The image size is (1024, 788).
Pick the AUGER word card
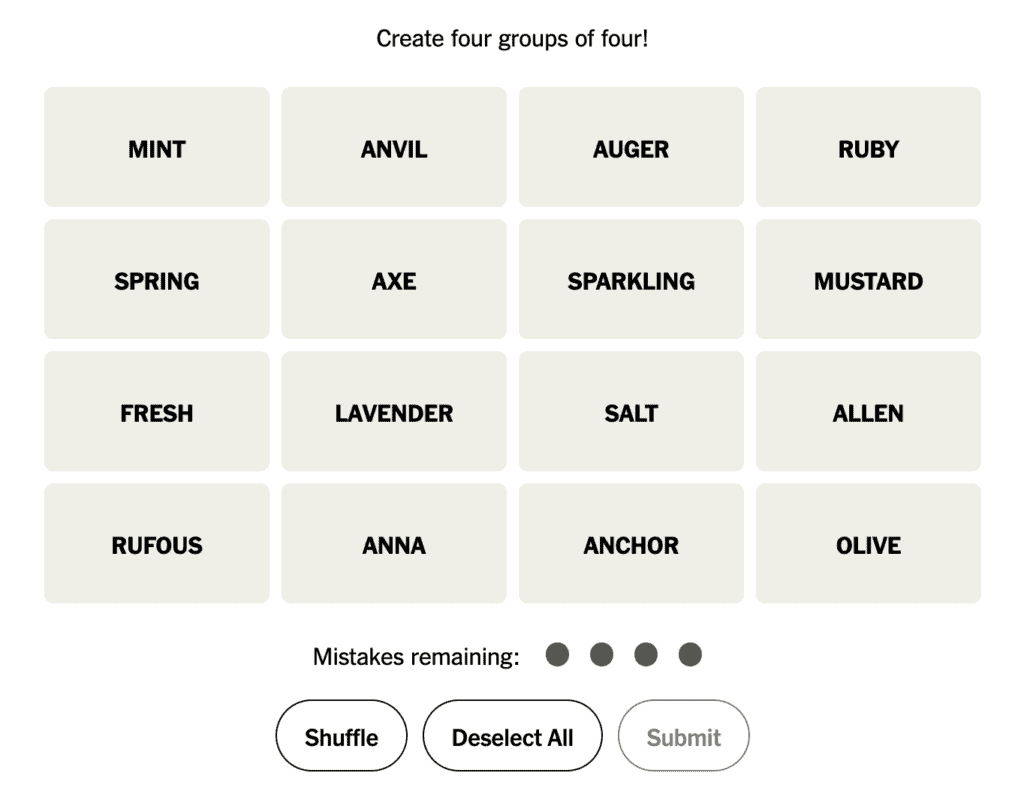631,148
